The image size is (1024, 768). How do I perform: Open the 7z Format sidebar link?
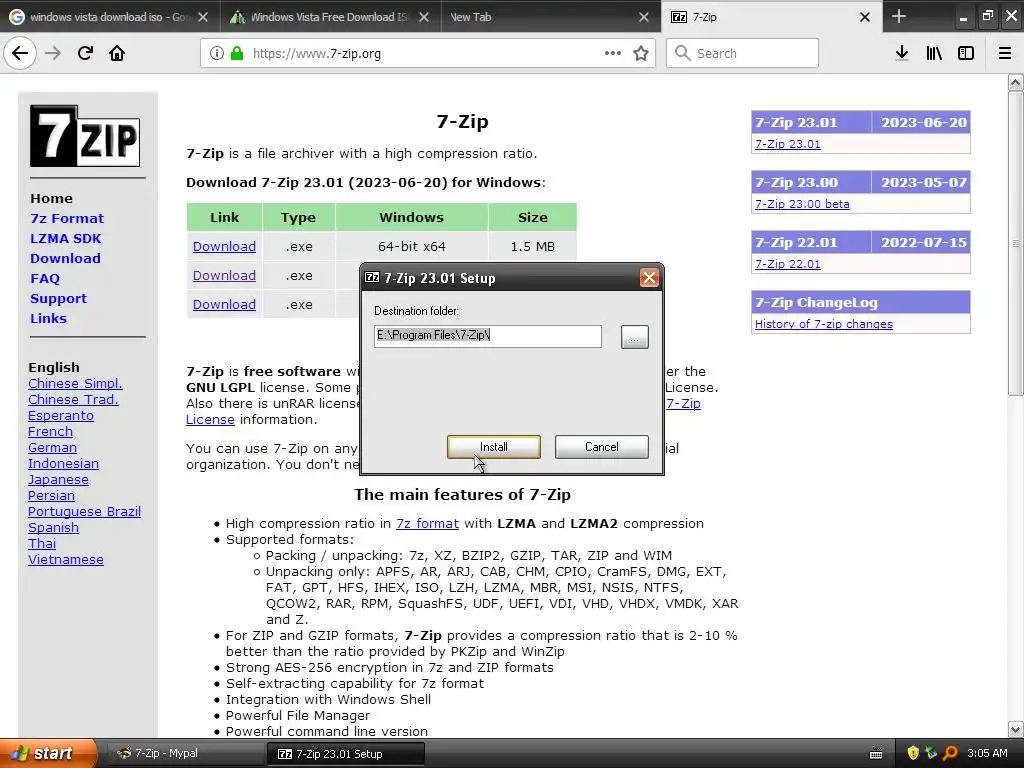point(67,218)
